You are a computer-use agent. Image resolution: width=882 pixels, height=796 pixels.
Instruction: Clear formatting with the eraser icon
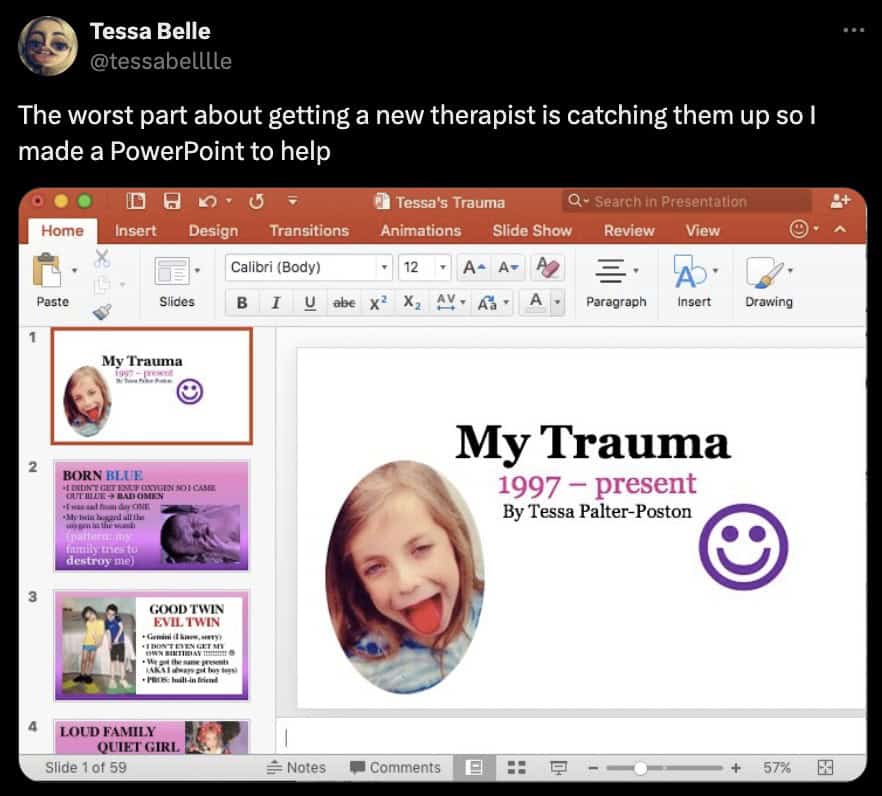tap(548, 267)
